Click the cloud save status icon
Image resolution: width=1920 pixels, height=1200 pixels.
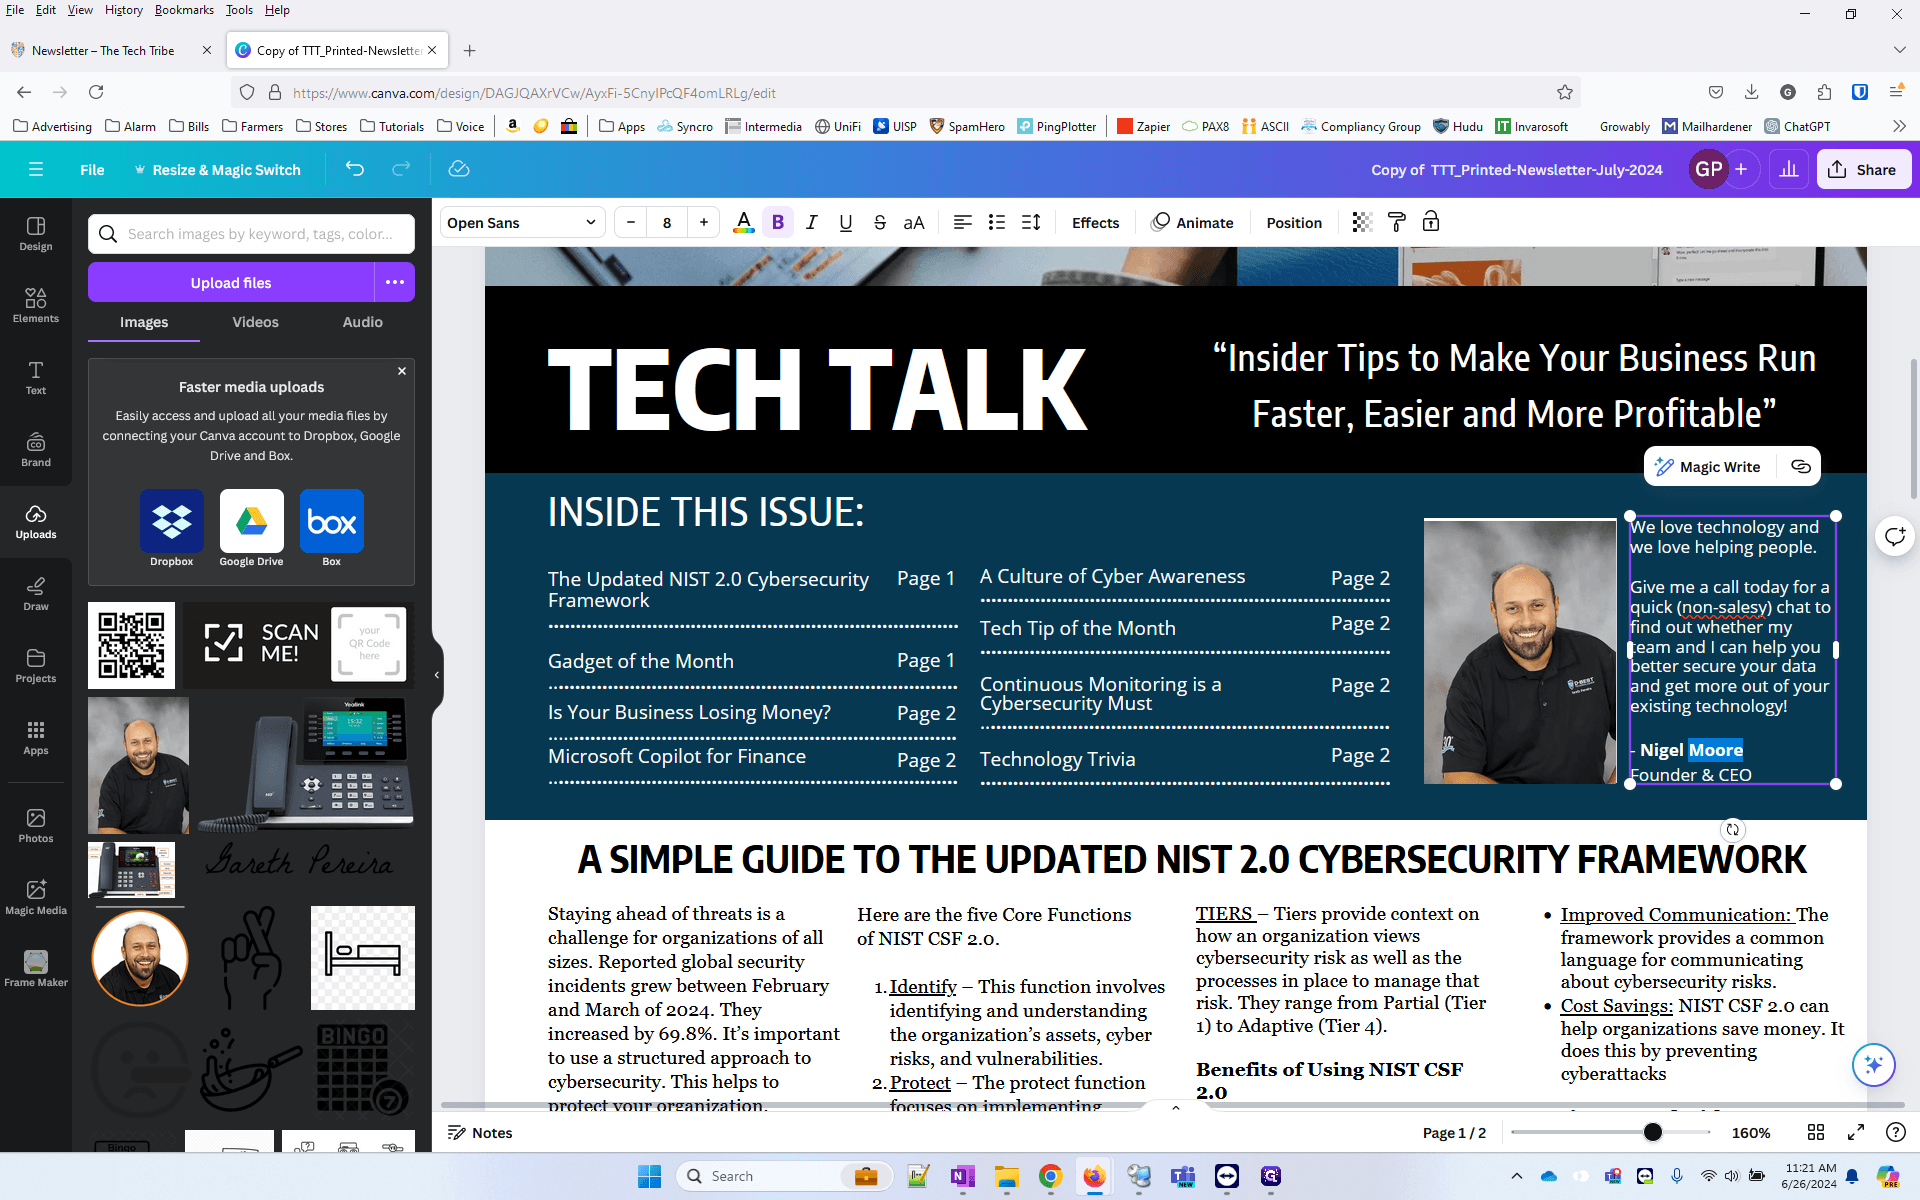click(459, 169)
